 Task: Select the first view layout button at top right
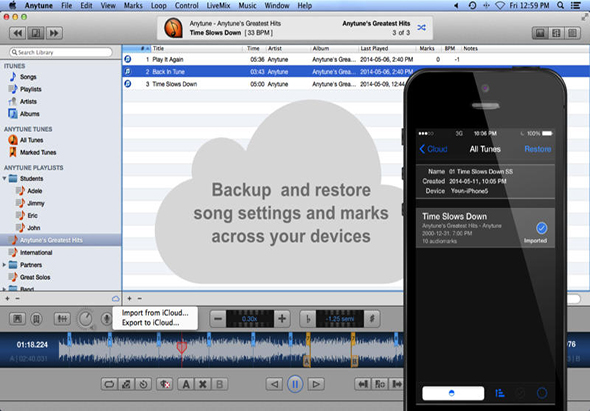tap(540, 33)
